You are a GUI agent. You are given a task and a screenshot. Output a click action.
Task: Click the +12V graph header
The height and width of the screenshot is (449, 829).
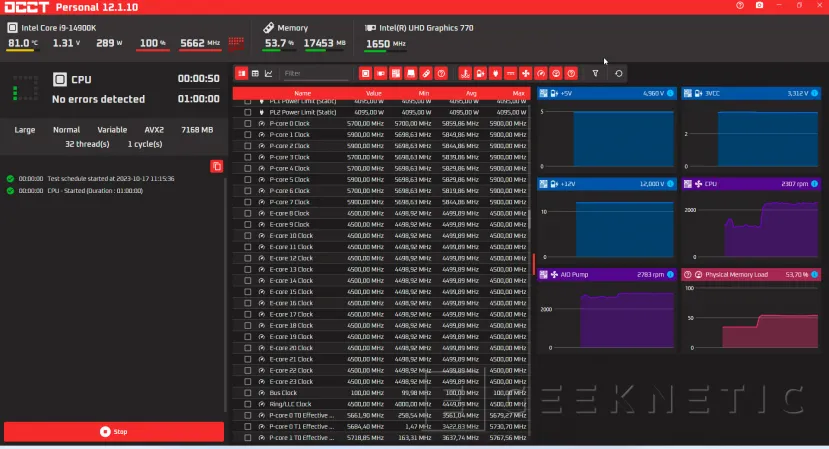pos(606,184)
